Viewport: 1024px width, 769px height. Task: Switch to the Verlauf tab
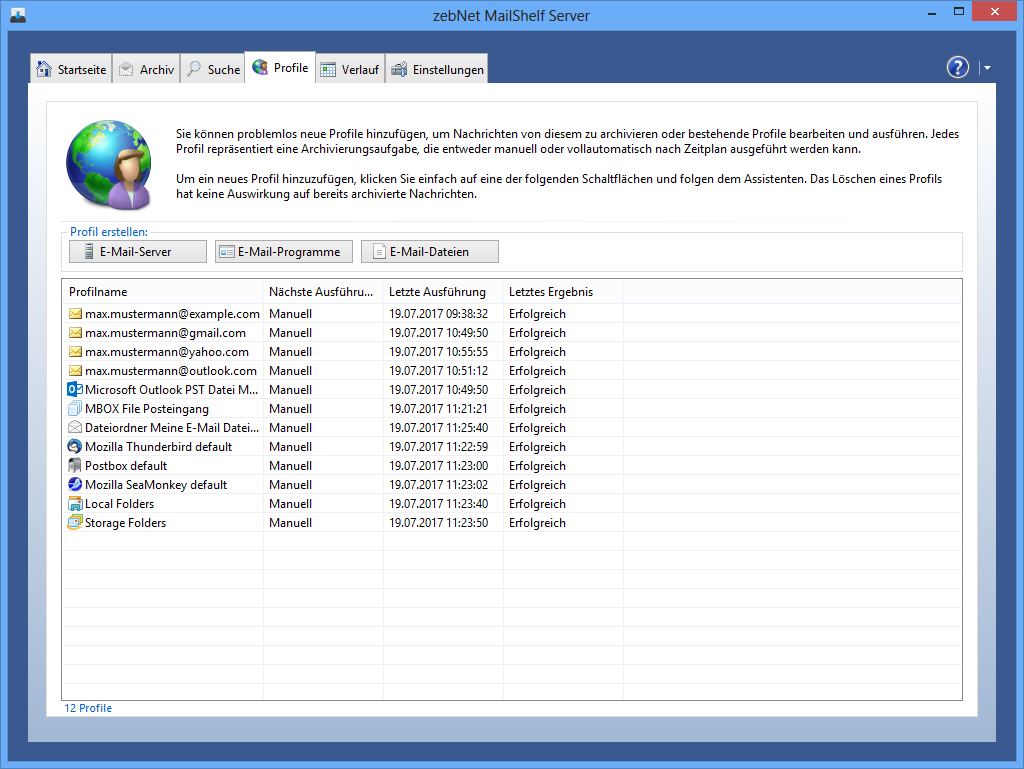[x=350, y=69]
